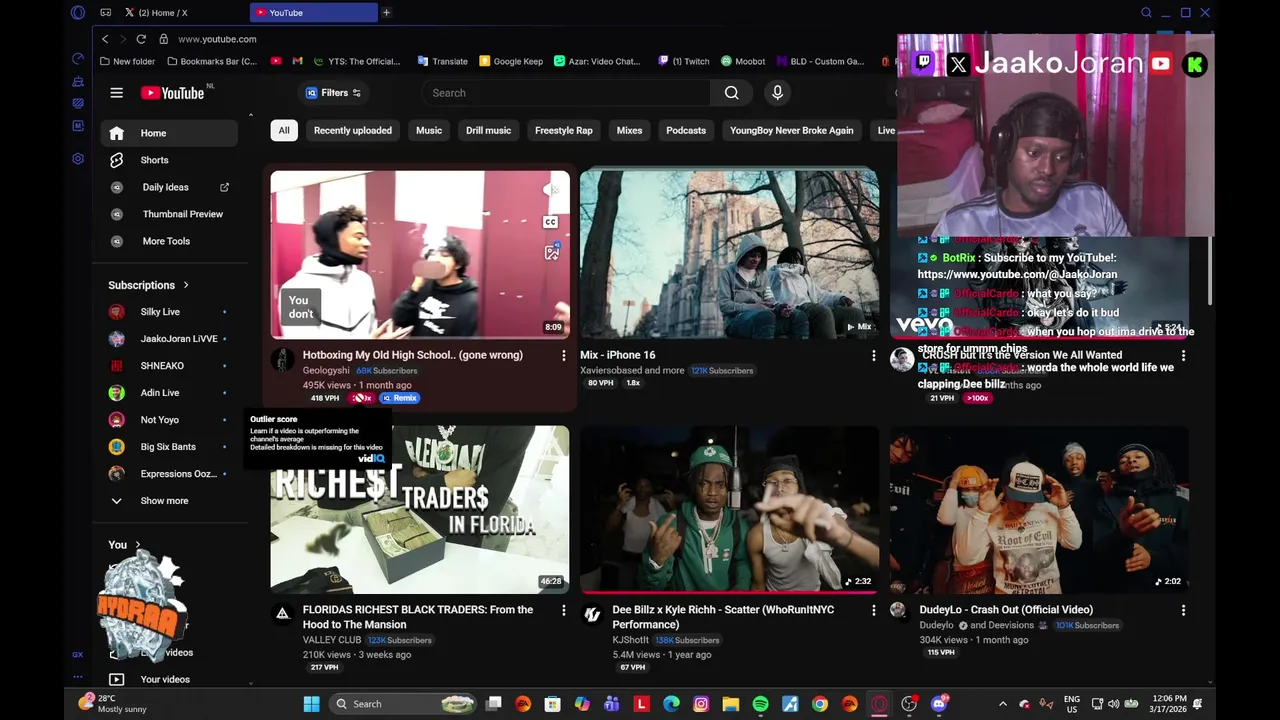Select the YouTube browser tab
The height and width of the screenshot is (720, 1280).
pyautogui.click(x=313, y=12)
